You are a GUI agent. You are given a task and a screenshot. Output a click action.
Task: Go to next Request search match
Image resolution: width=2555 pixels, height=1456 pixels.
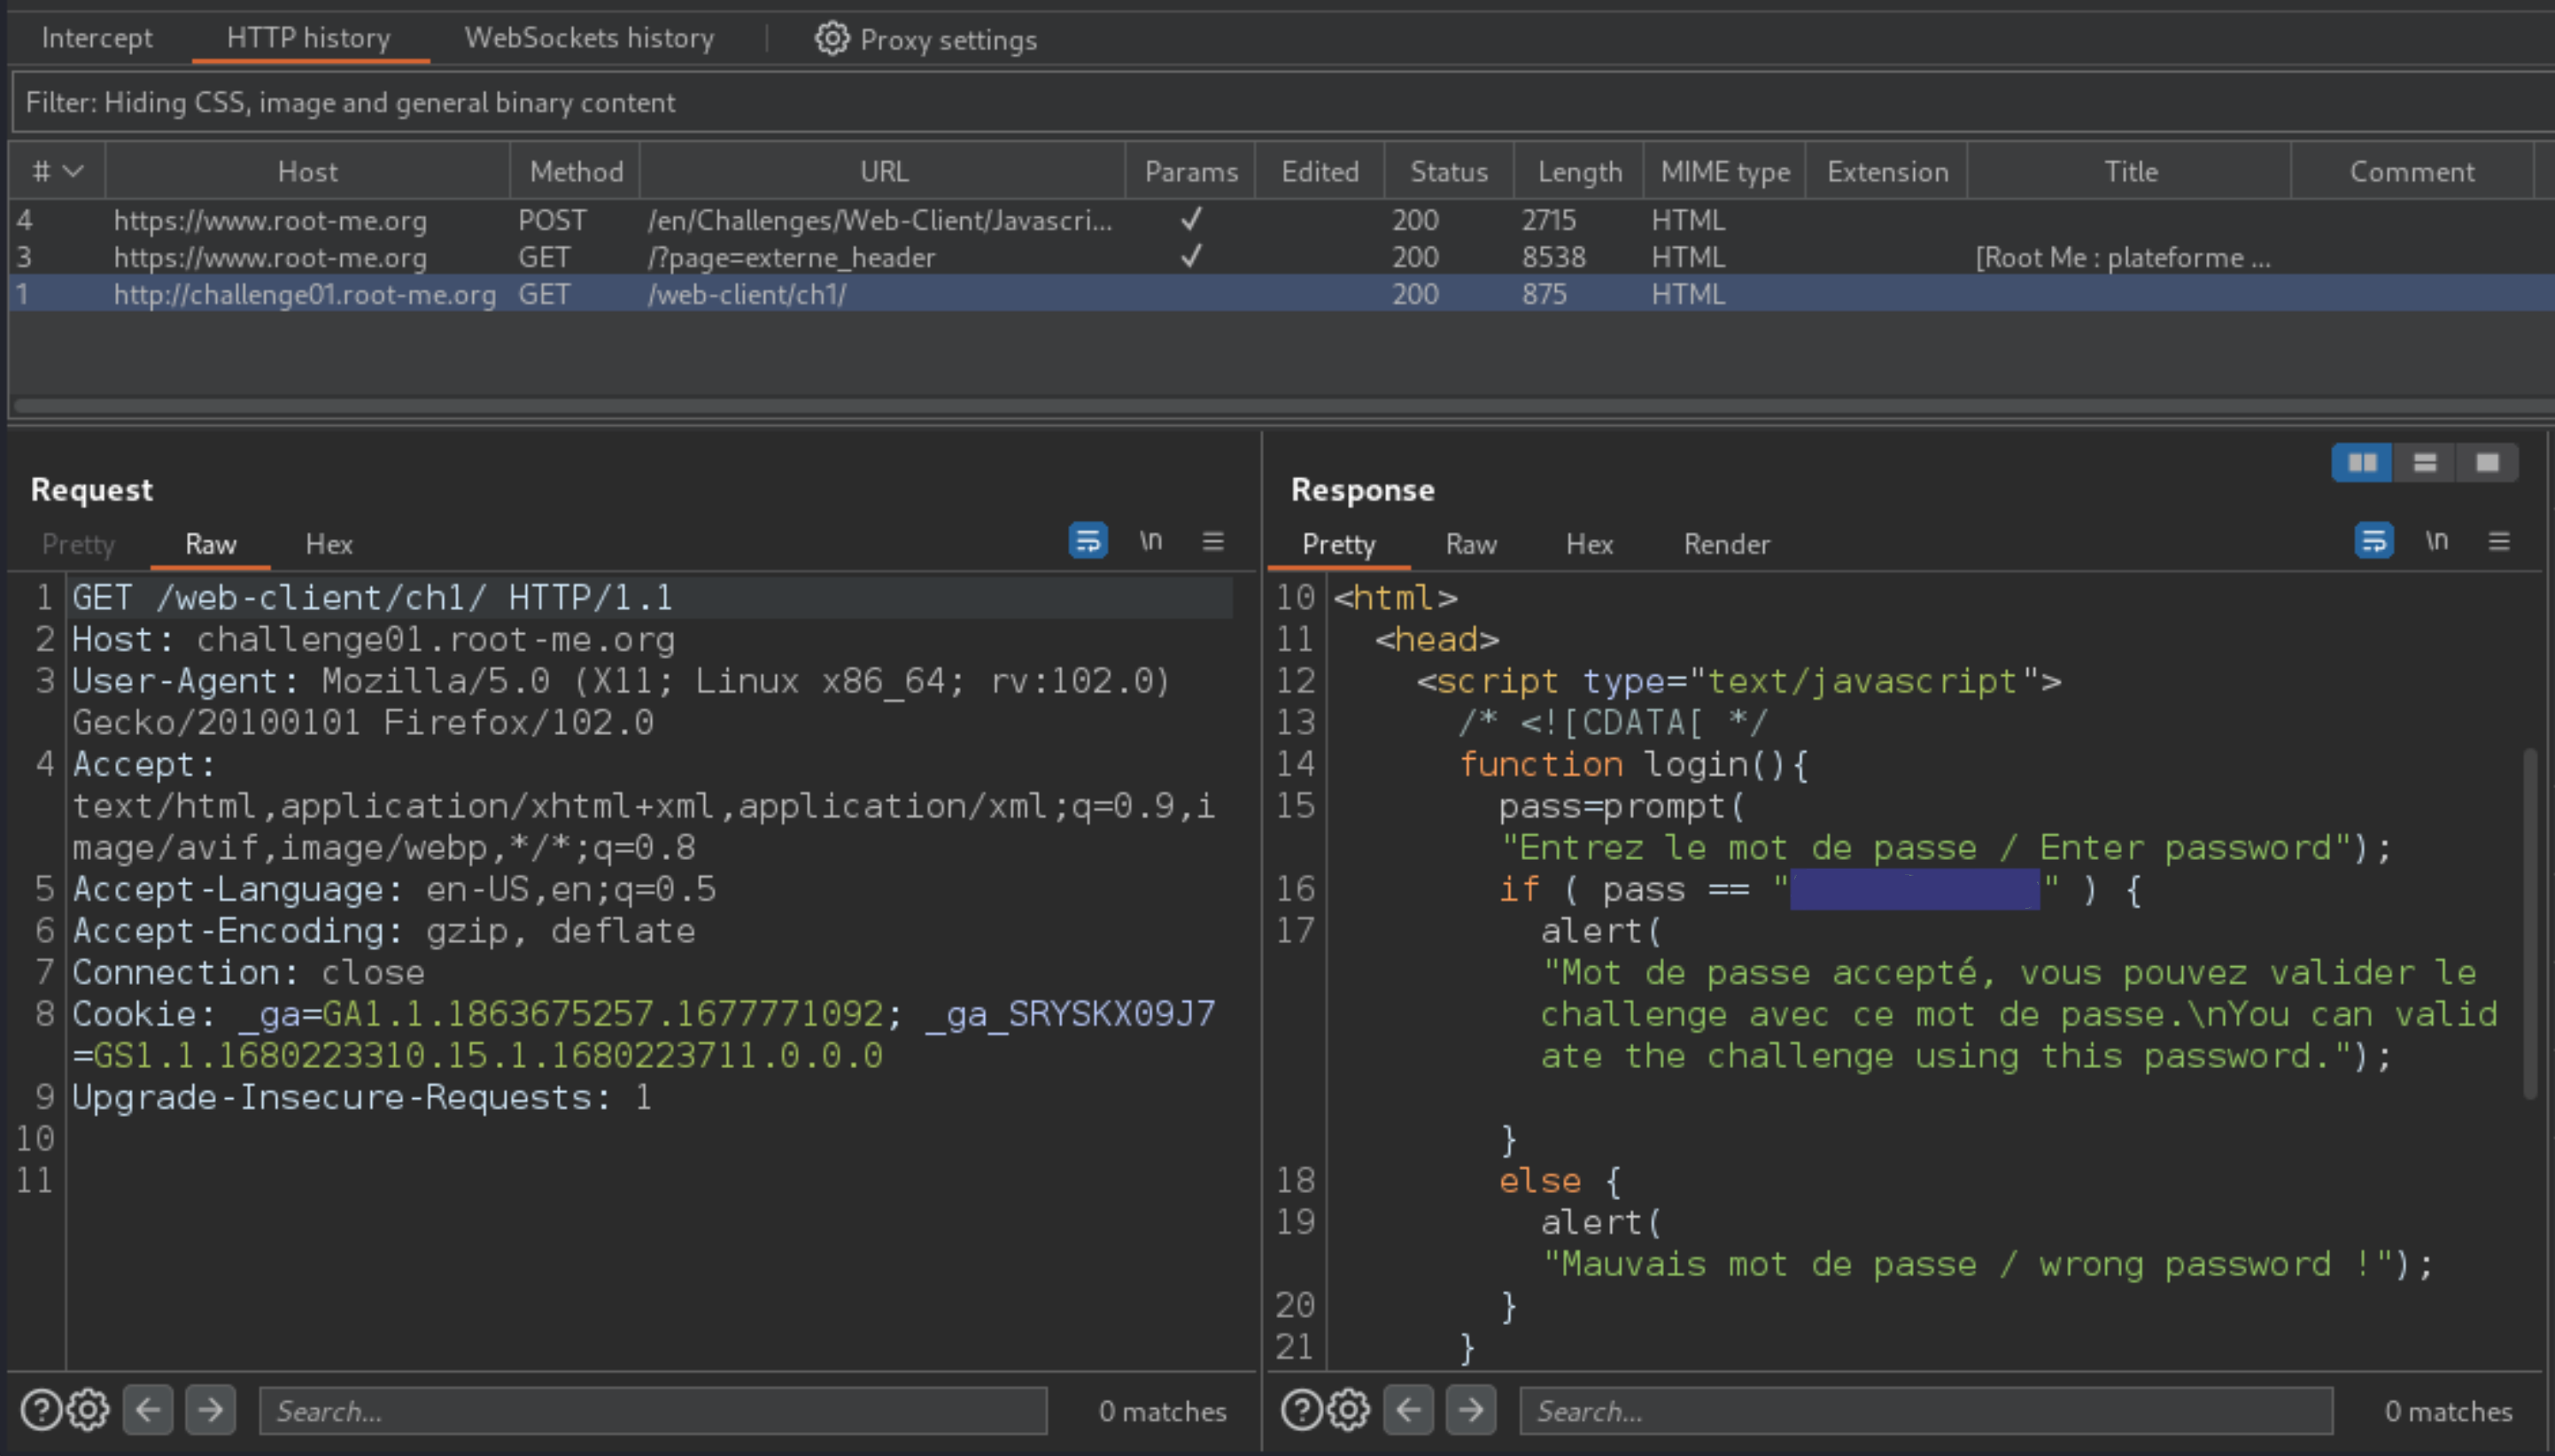(x=210, y=1410)
